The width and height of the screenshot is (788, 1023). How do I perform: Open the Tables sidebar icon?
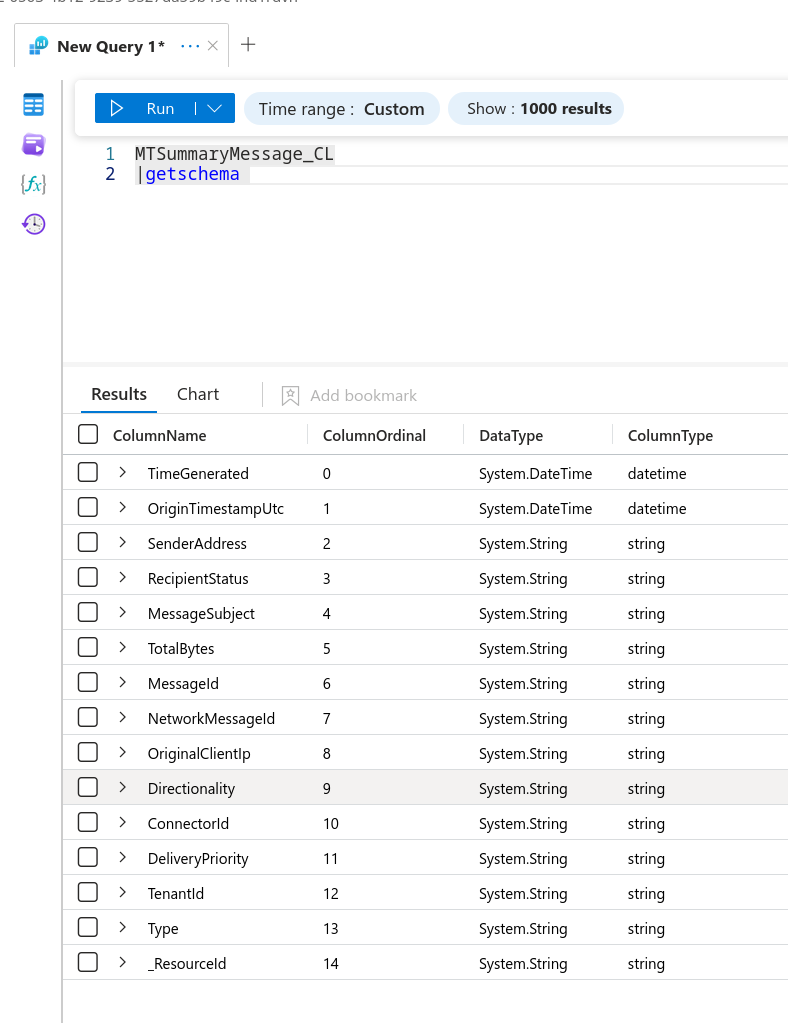tap(34, 105)
